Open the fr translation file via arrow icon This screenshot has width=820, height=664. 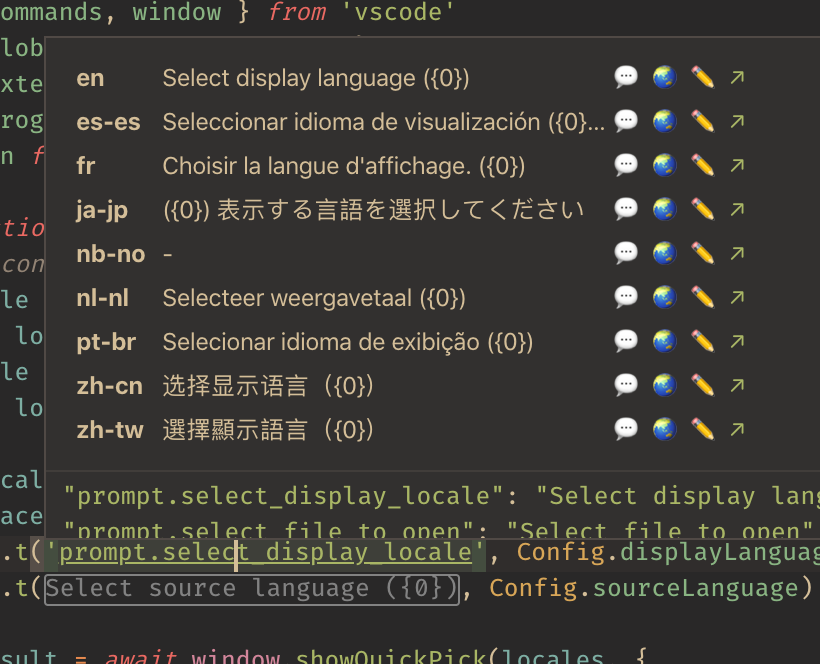(x=738, y=166)
